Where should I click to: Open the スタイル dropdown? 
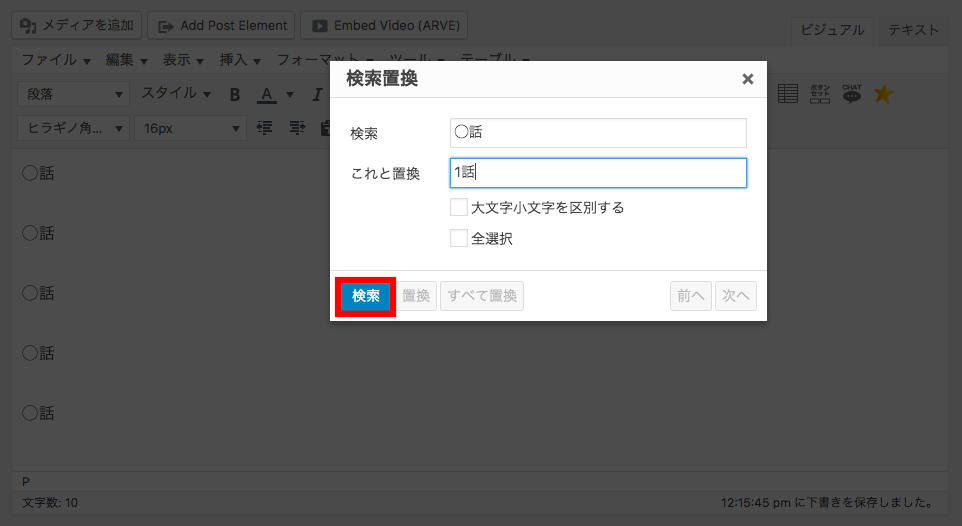[175, 93]
